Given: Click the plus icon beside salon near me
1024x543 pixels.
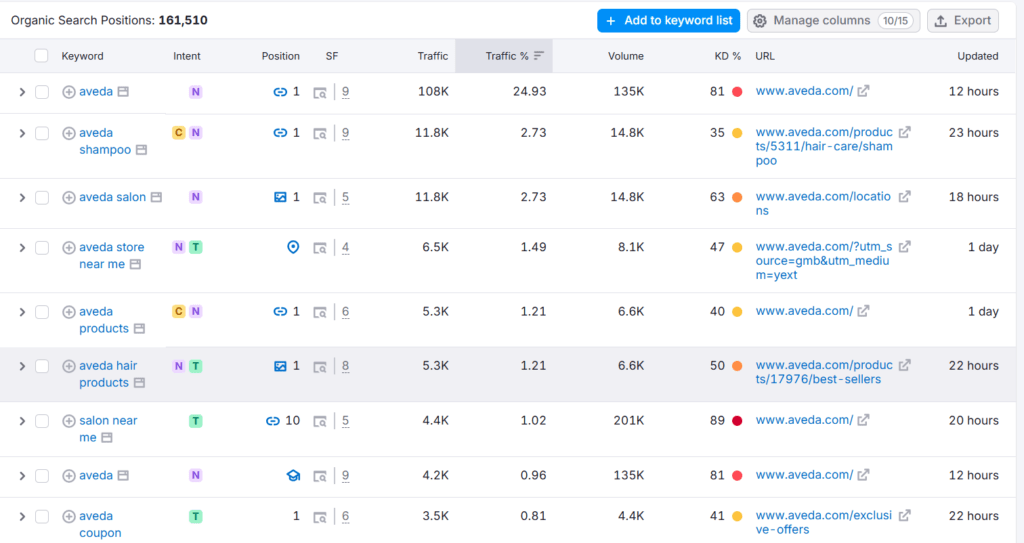Looking at the screenshot, I should (x=69, y=421).
